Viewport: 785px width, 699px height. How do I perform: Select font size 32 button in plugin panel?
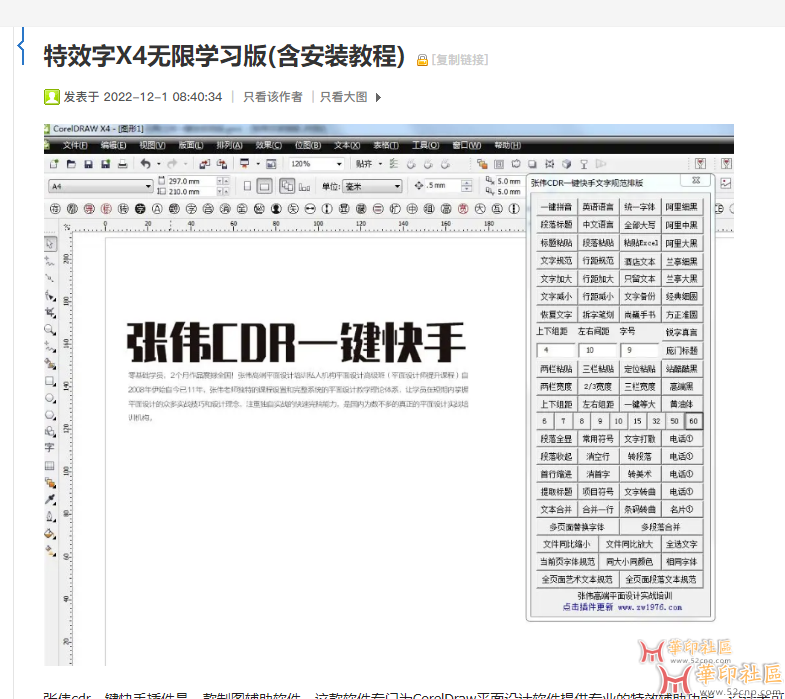656,421
